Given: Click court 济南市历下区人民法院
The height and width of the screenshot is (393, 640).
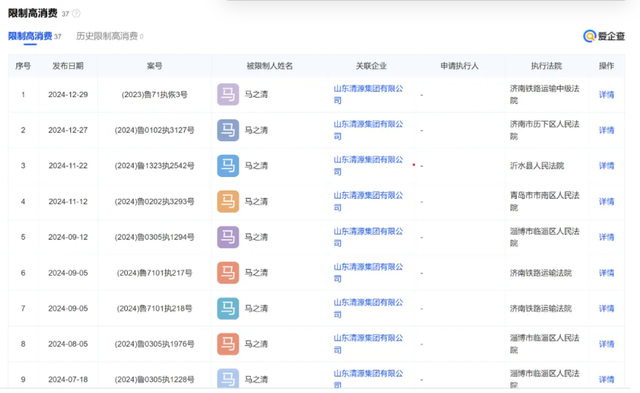Looking at the screenshot, I should pyautogui.click(x=544, y=130).
